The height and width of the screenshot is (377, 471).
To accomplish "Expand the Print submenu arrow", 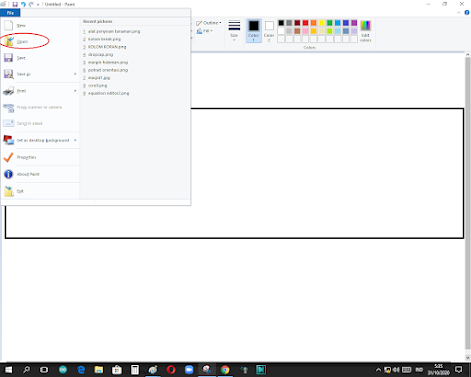I will 75,91.
